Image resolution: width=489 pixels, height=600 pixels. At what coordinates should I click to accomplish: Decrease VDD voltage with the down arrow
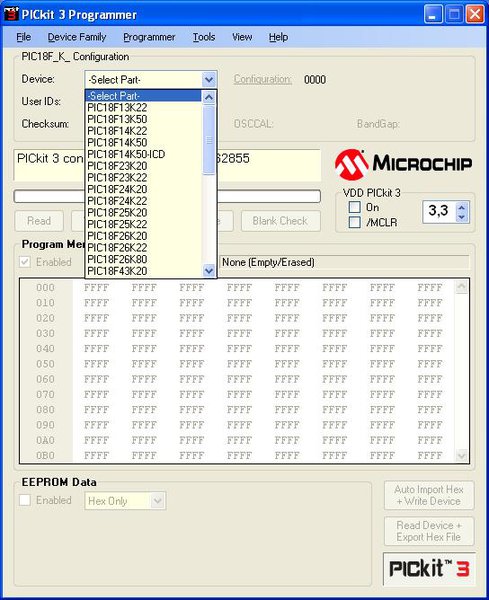click(x=462, y=217)
